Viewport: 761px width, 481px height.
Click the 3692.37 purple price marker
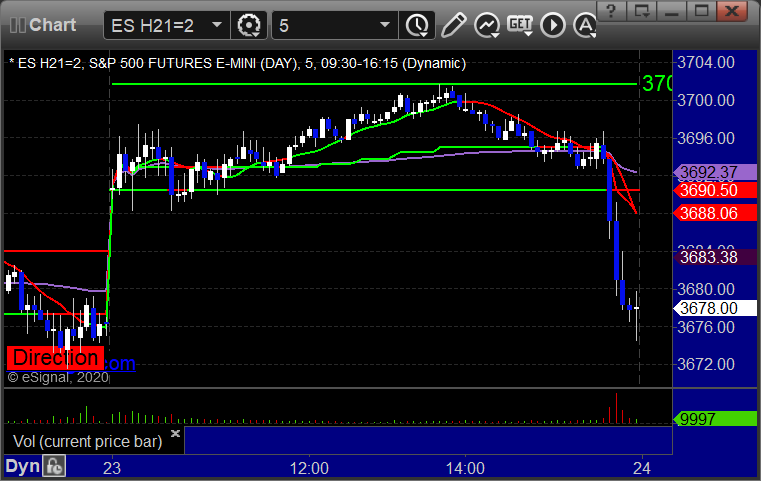pyautogui.click(x=715, y=172)
